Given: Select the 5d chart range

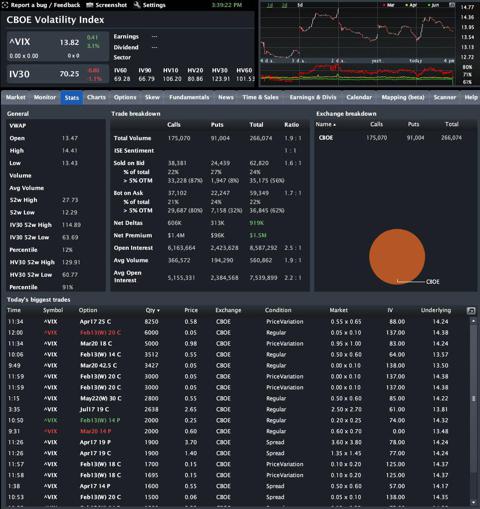Looking at the screenshot, I should tap(300, 5).
